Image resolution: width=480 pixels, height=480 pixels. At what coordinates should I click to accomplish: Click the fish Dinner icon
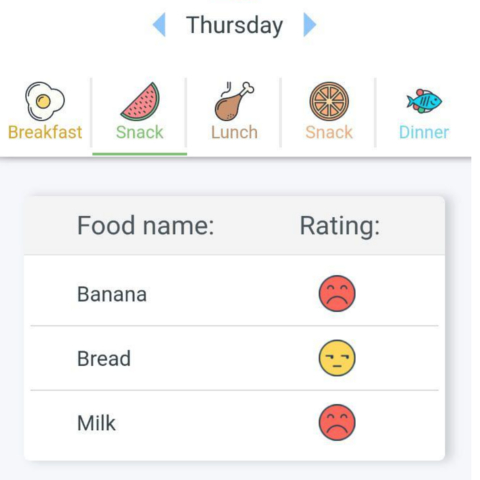[x=424, y=101]
